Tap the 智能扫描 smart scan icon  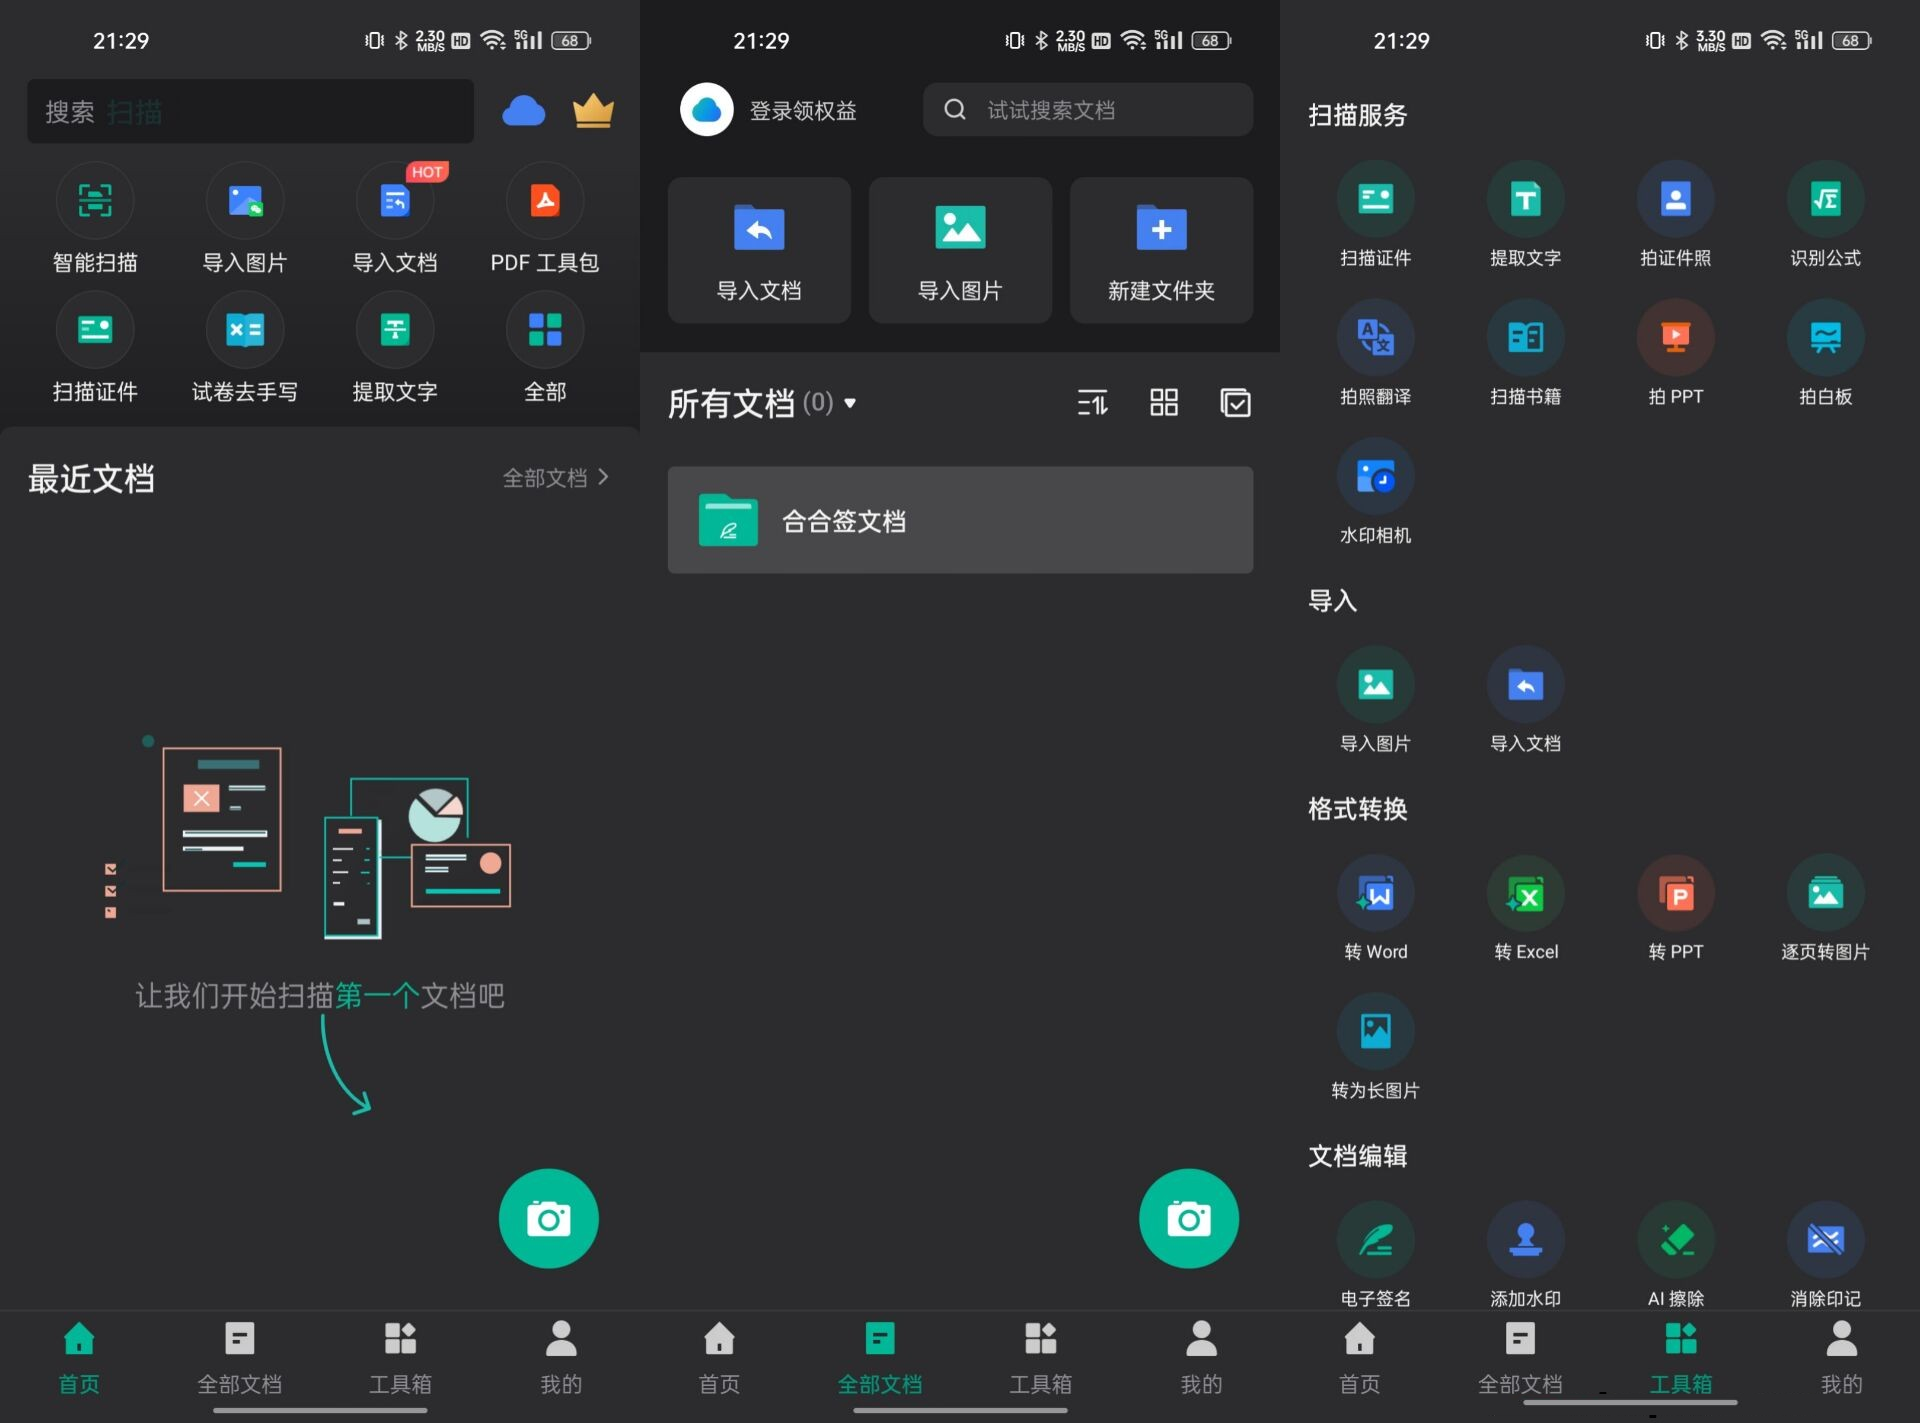95,202
